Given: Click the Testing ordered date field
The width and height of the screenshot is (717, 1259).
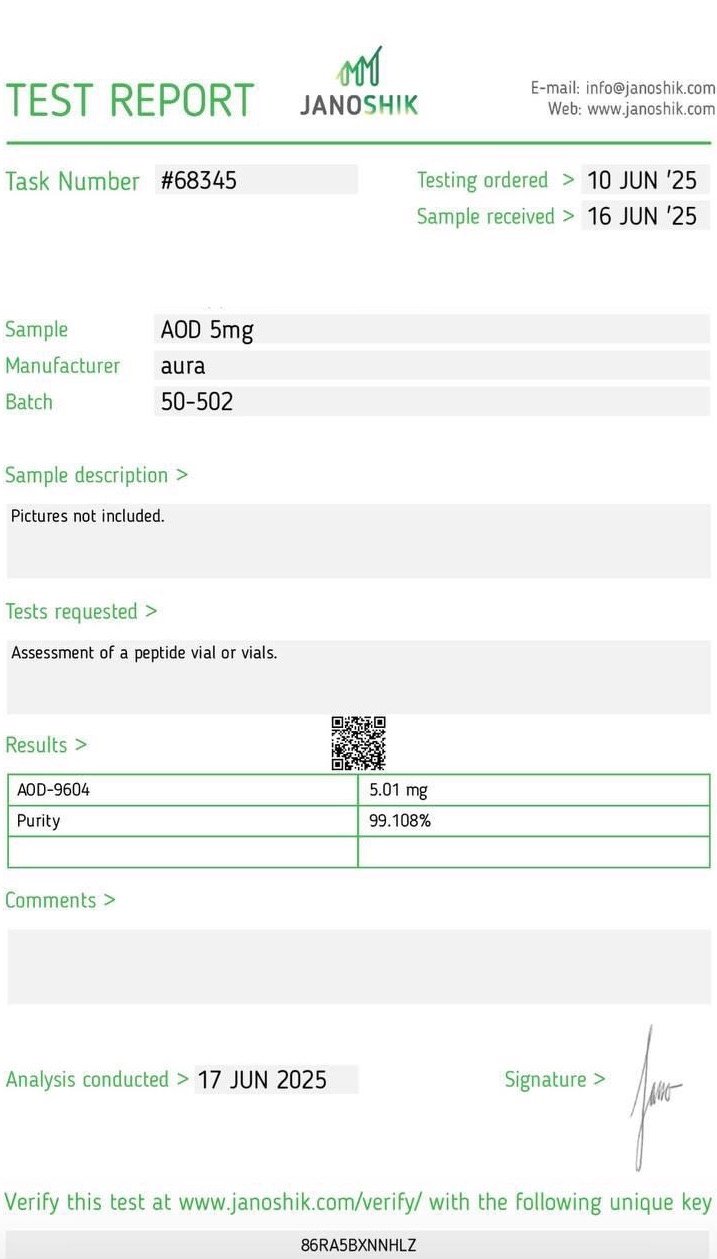Looking at the screenshot, I should click(x=644, y=180).
